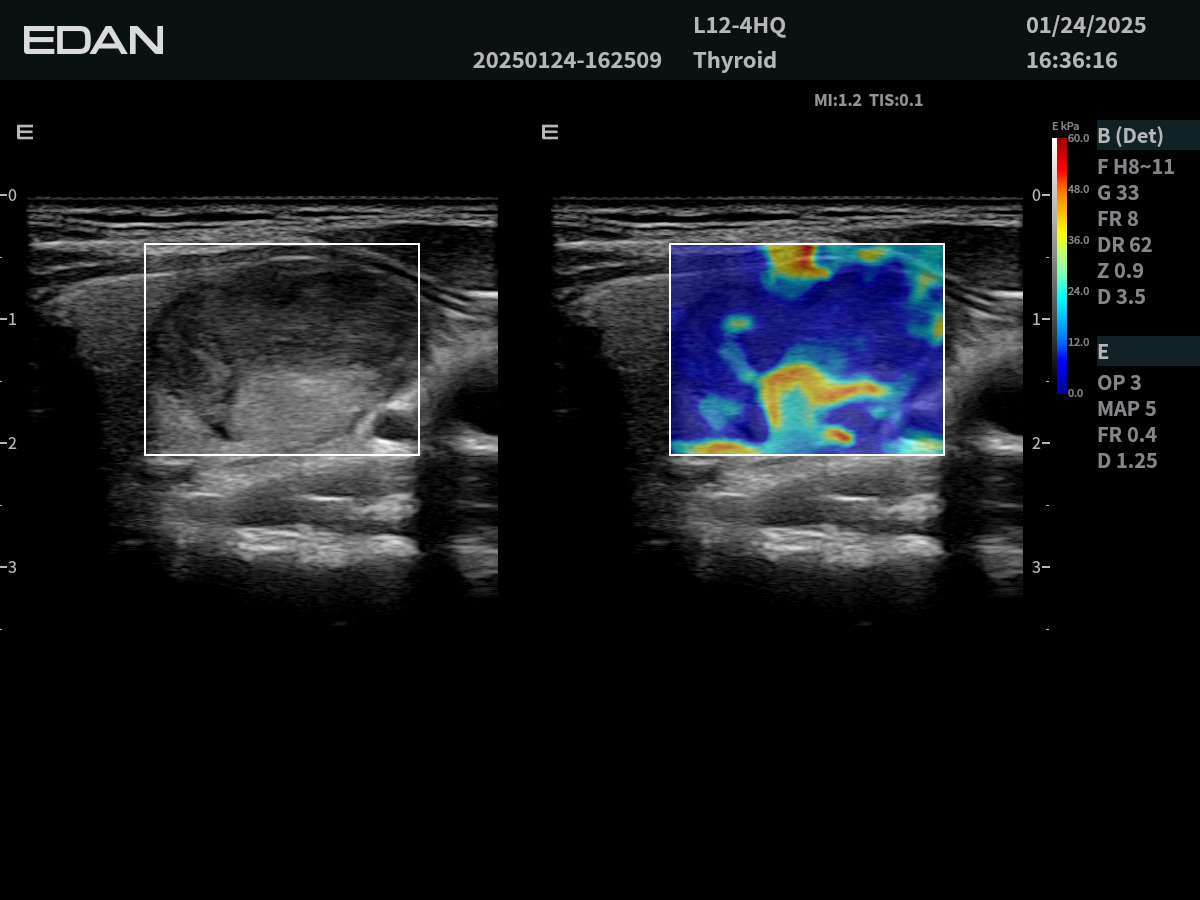Click the exam ID 20250124-162509
This screenshot has width=1200, height=900.
tap(567, 60)
